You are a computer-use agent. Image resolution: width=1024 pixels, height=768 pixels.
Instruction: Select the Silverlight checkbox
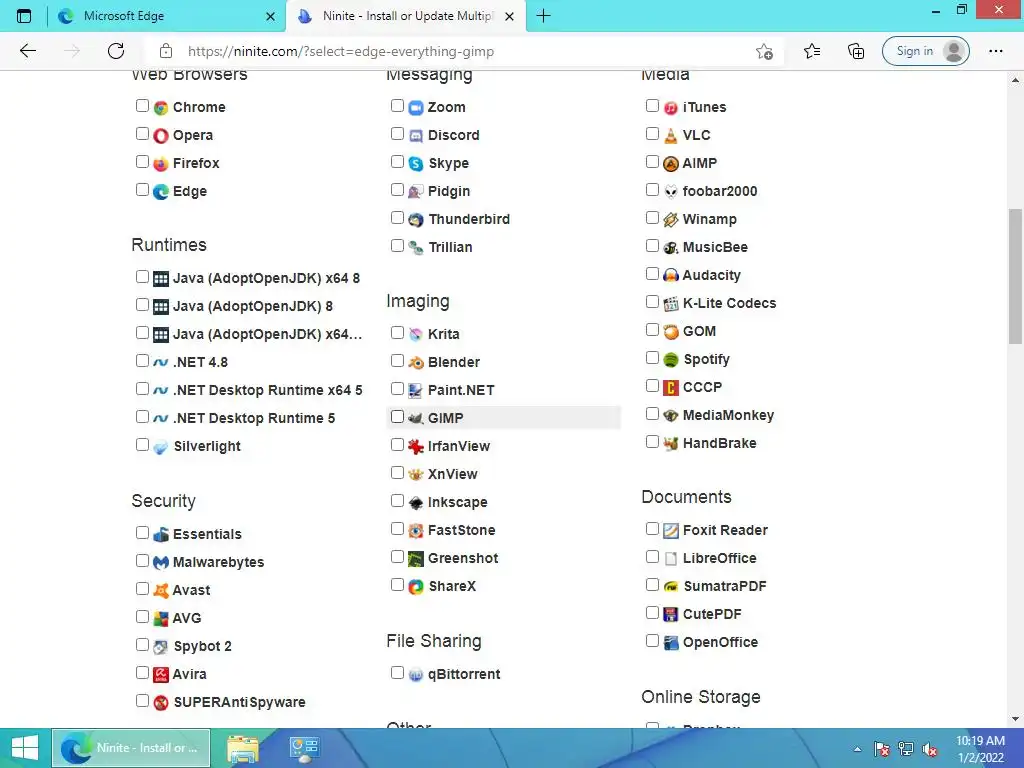[x=142, y=445]
